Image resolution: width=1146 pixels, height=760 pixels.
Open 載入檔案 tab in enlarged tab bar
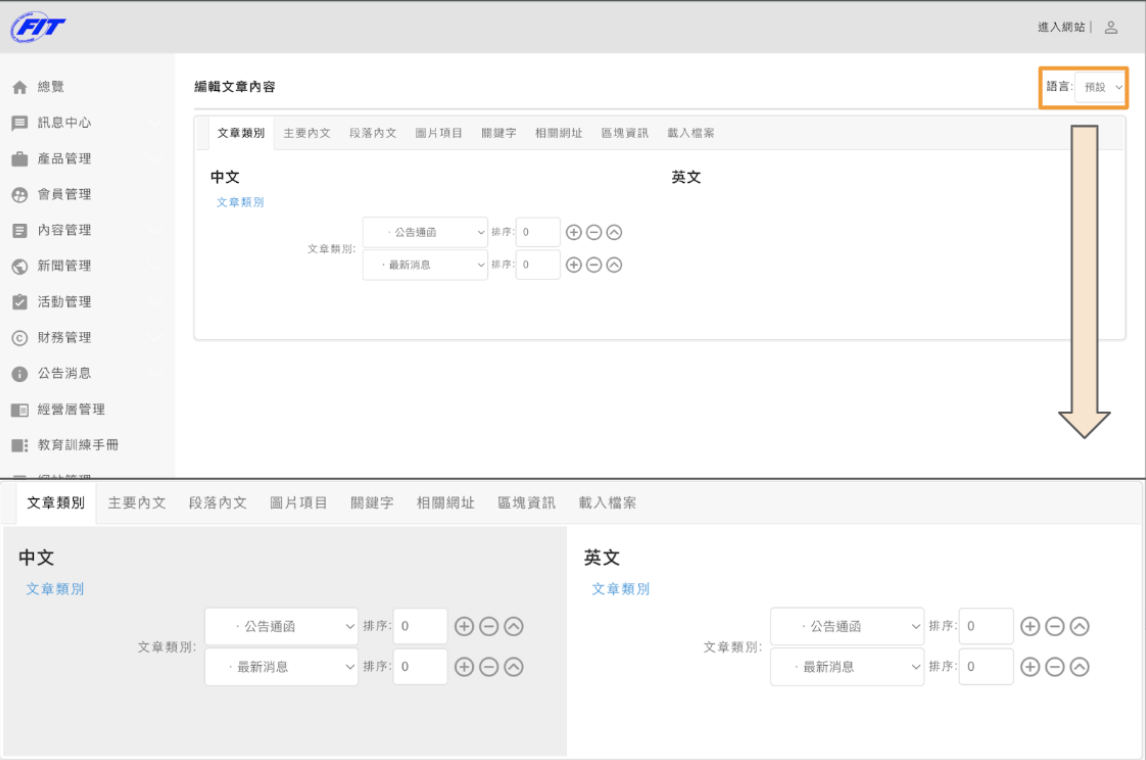[607, 503]
